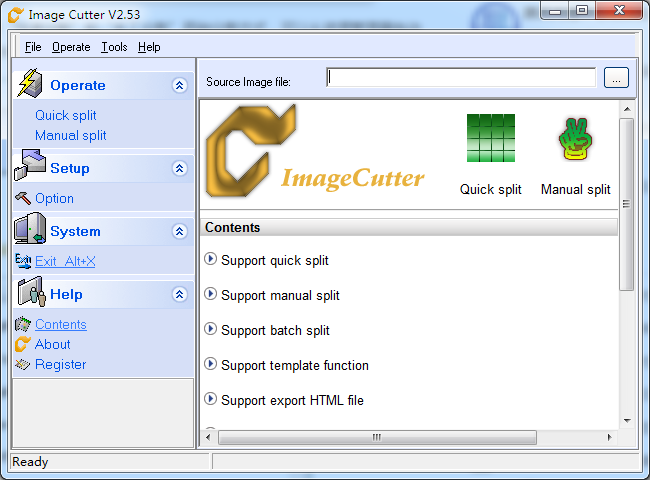Click the horizontal scrollbar thumb
650x480 pixels.
377,437
